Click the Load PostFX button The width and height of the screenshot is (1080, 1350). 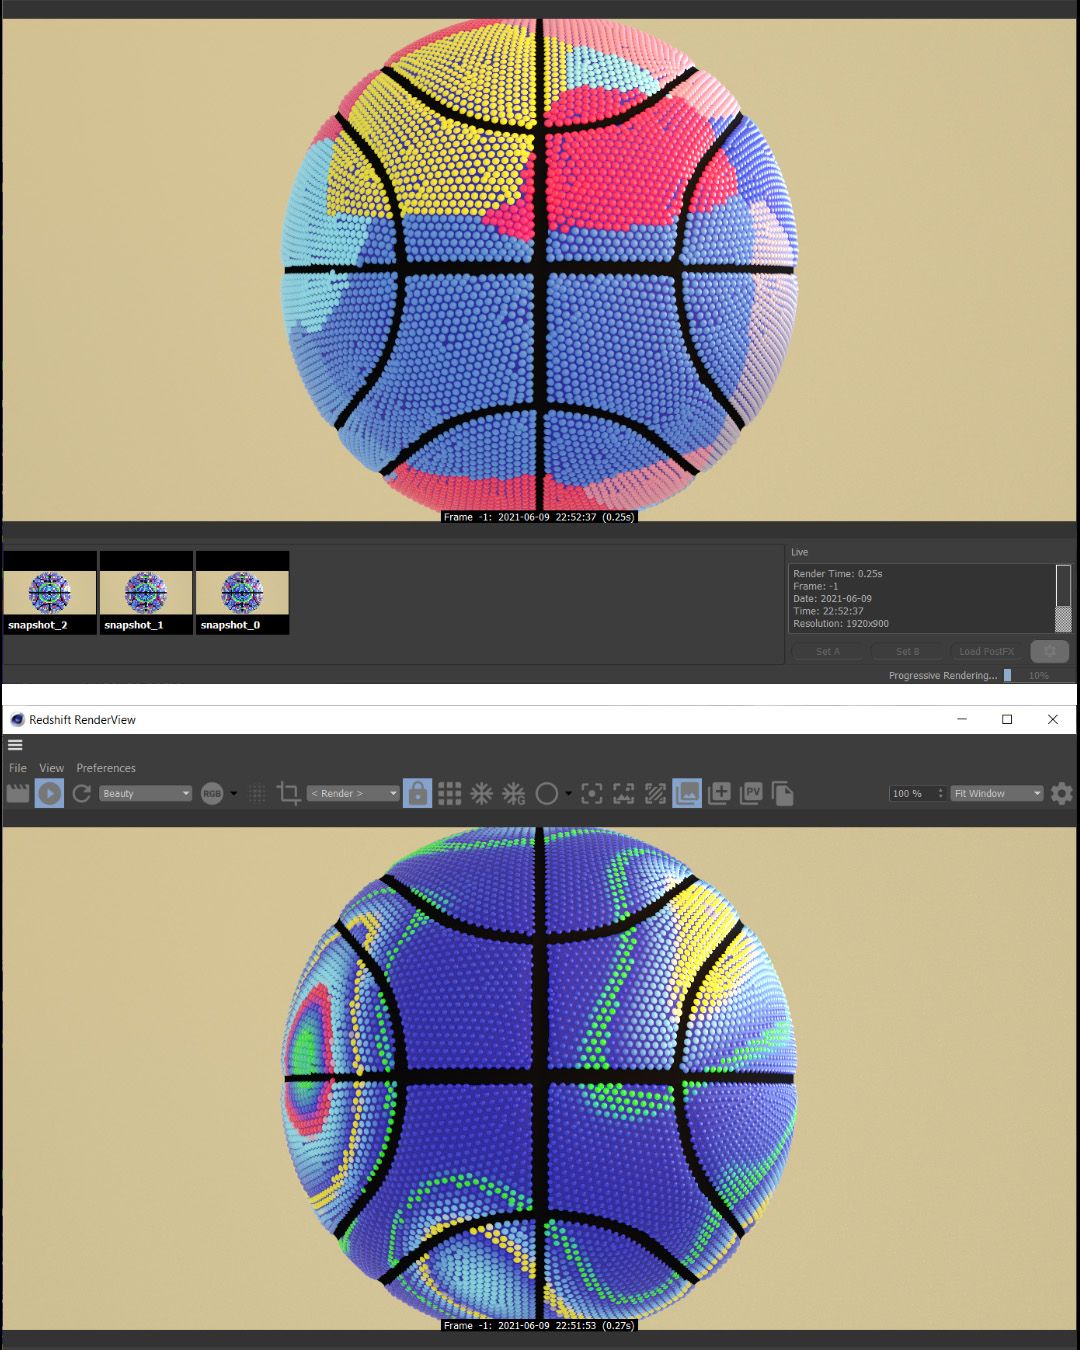(x=986, y=651)
